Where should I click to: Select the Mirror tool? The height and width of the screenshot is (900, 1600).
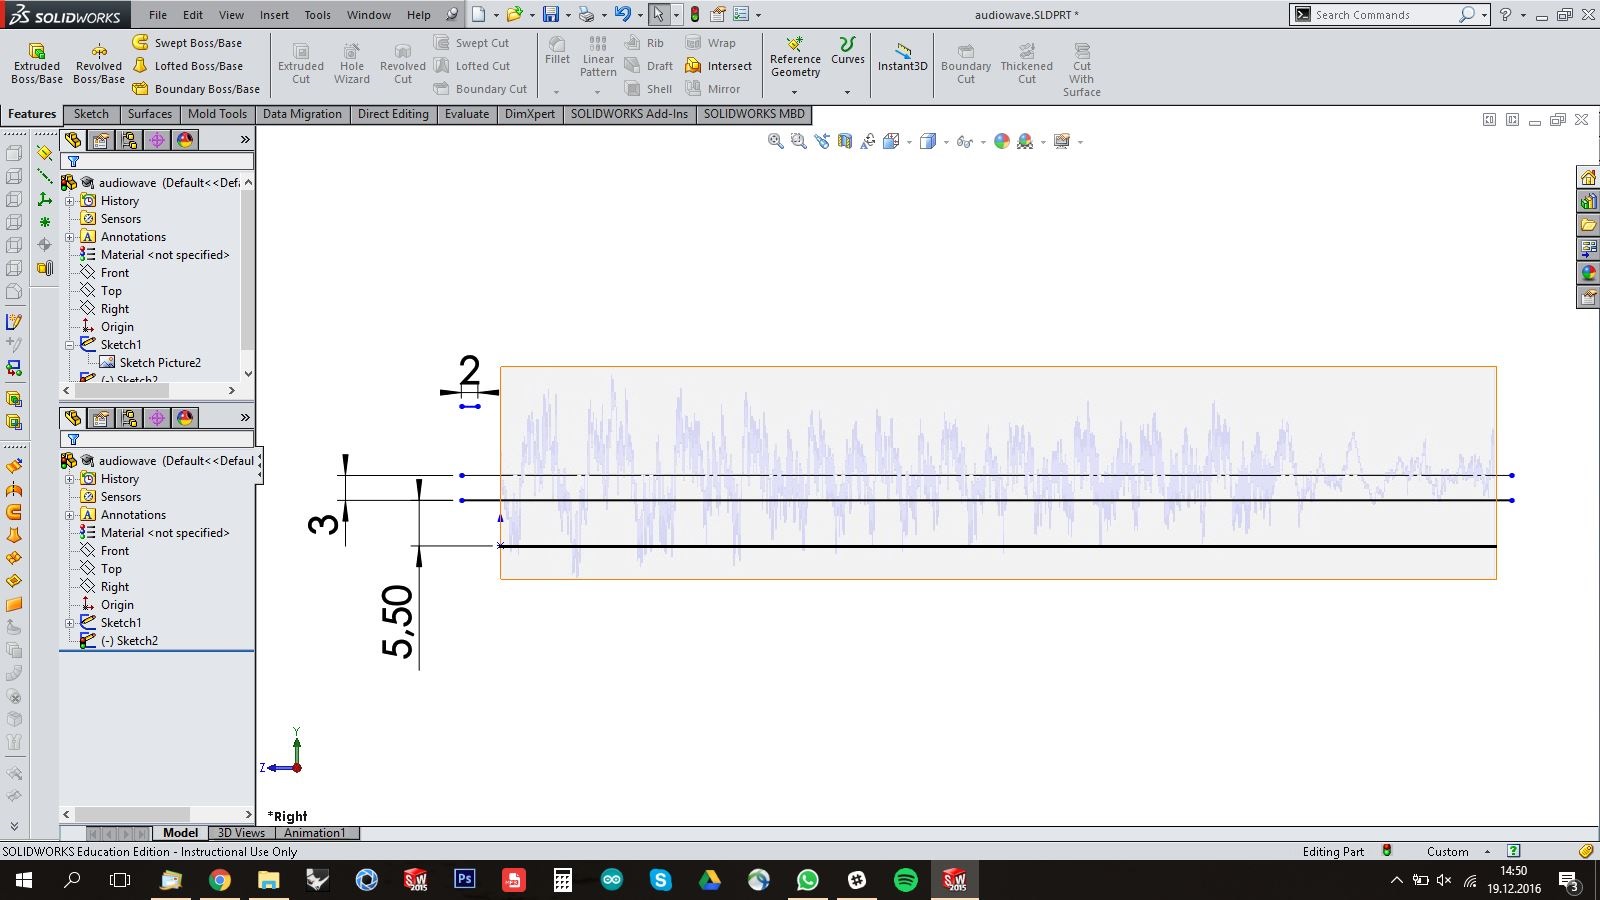tap(713, 89)
